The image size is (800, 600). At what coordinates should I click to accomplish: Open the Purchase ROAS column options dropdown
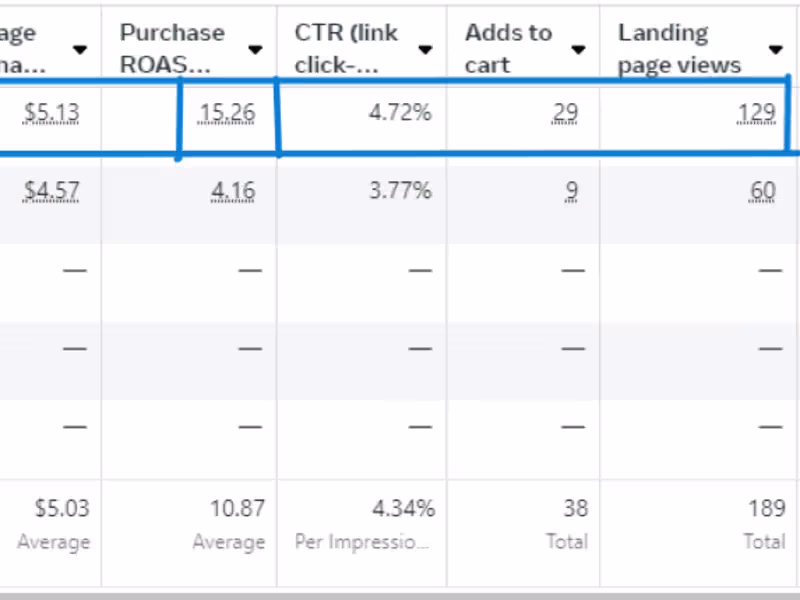[255, 47]
